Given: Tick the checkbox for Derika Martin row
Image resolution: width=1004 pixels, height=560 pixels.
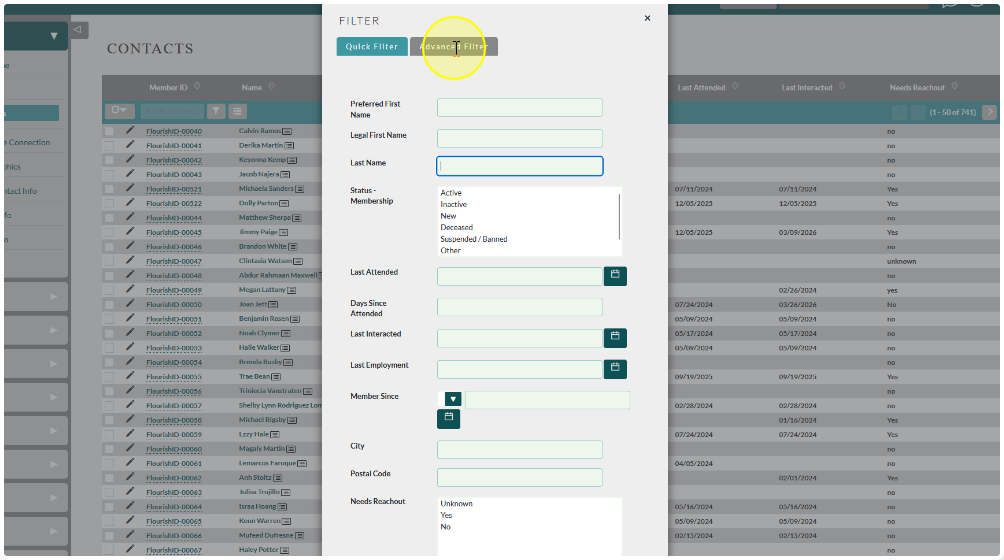Looking at the screenshot, I should coord(109,145).
